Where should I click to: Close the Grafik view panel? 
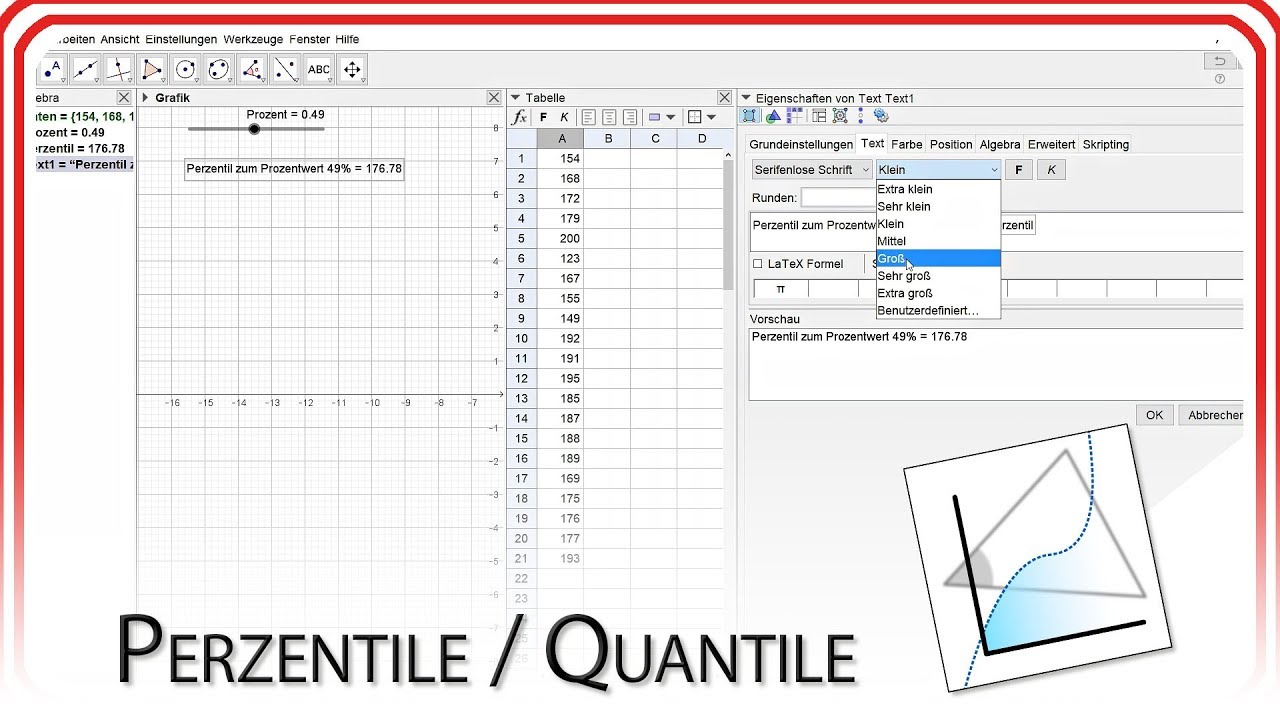pos(494,98)
